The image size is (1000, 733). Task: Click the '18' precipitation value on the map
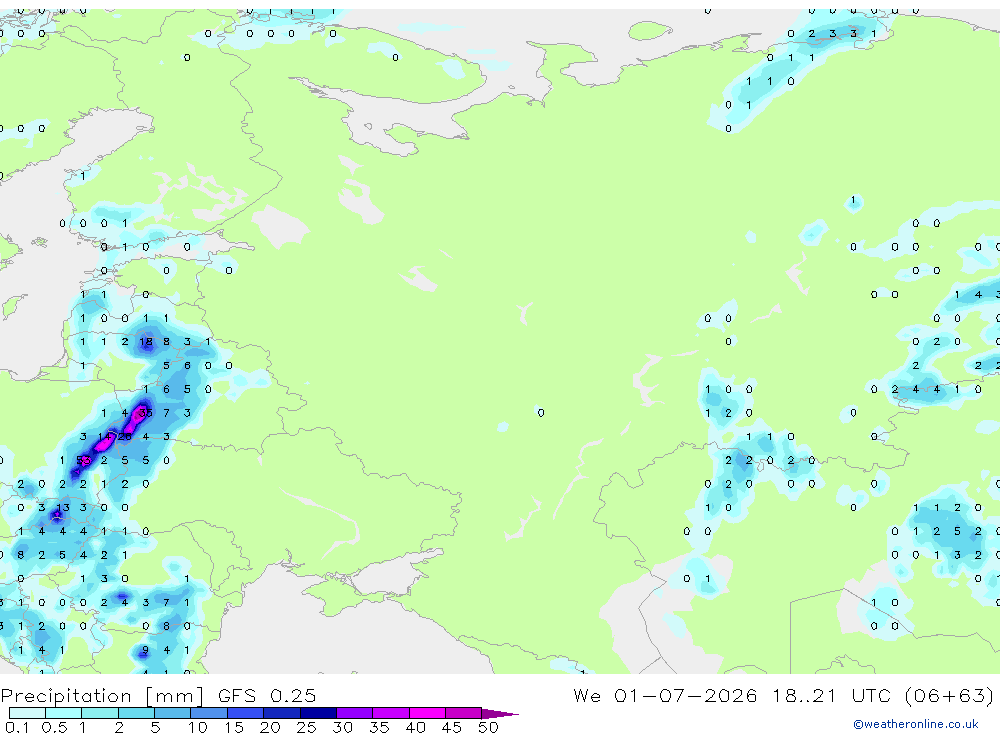click(x=146, y=342)
